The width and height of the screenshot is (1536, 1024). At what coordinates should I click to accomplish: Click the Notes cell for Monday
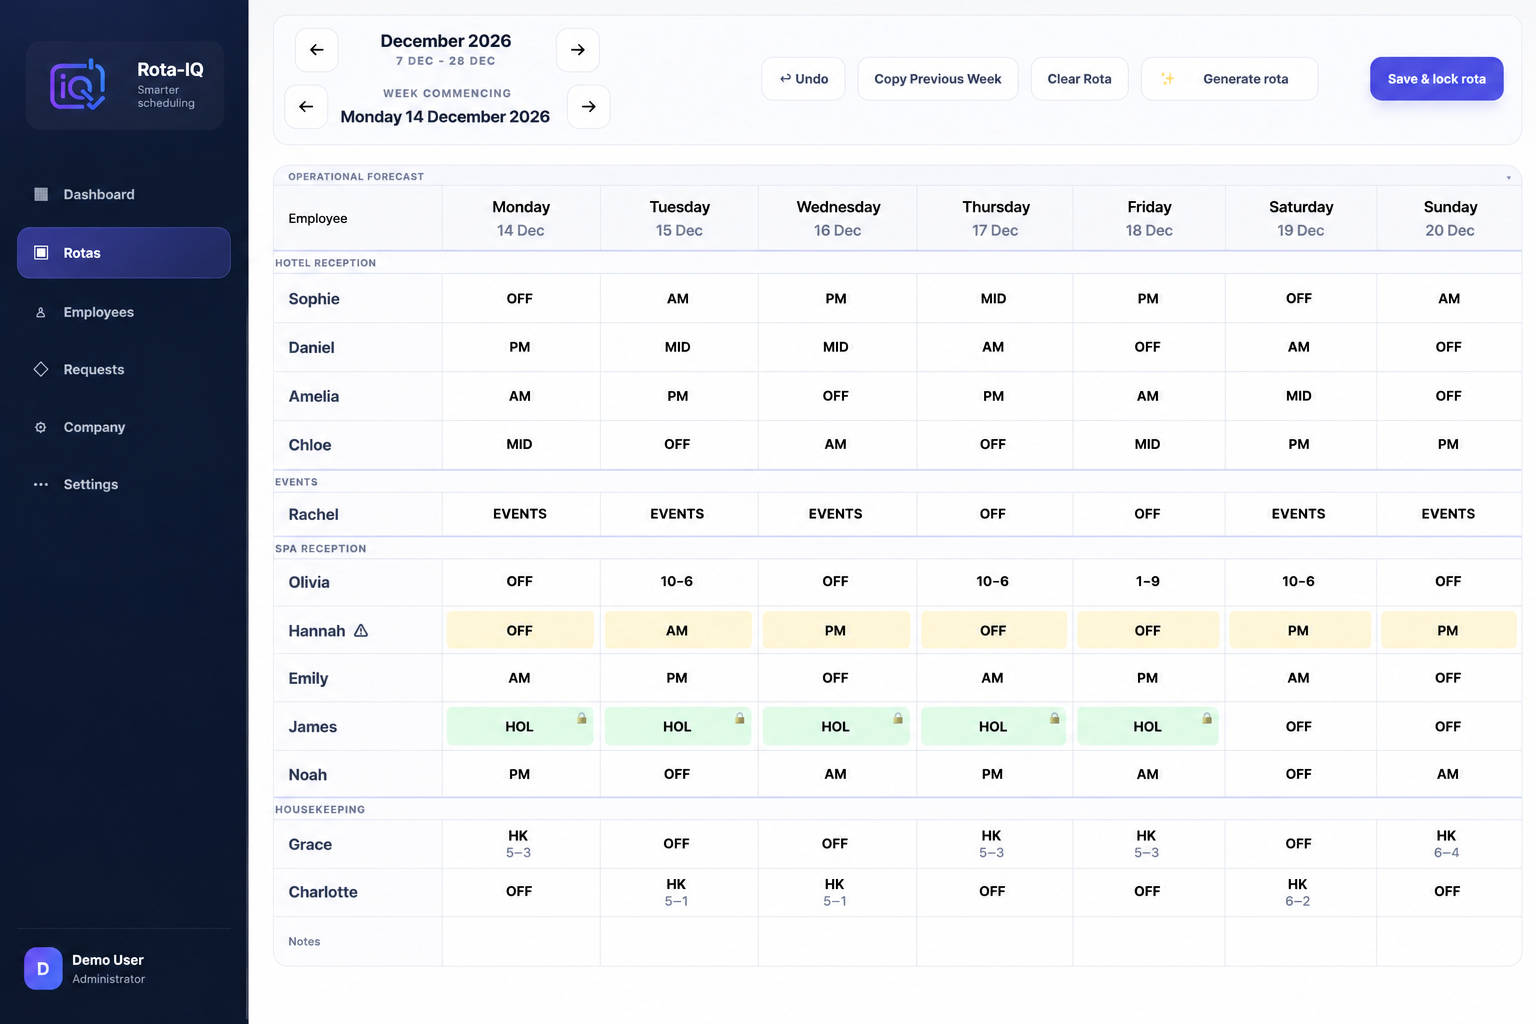click(521, 941)
